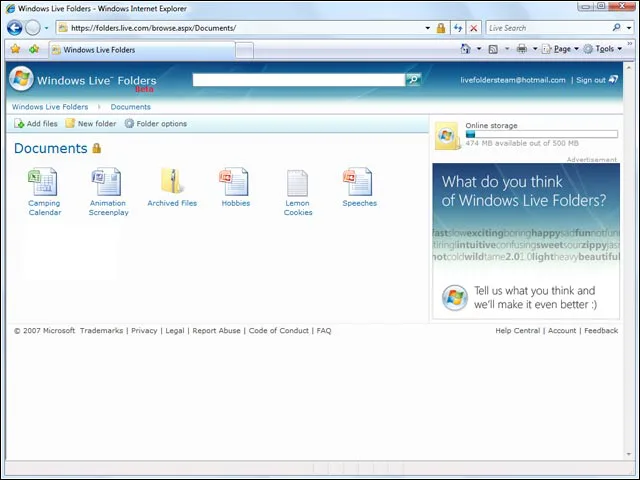640x480 pixels.
Task: Click the Refresh button
Action: (x=458, y=28)
